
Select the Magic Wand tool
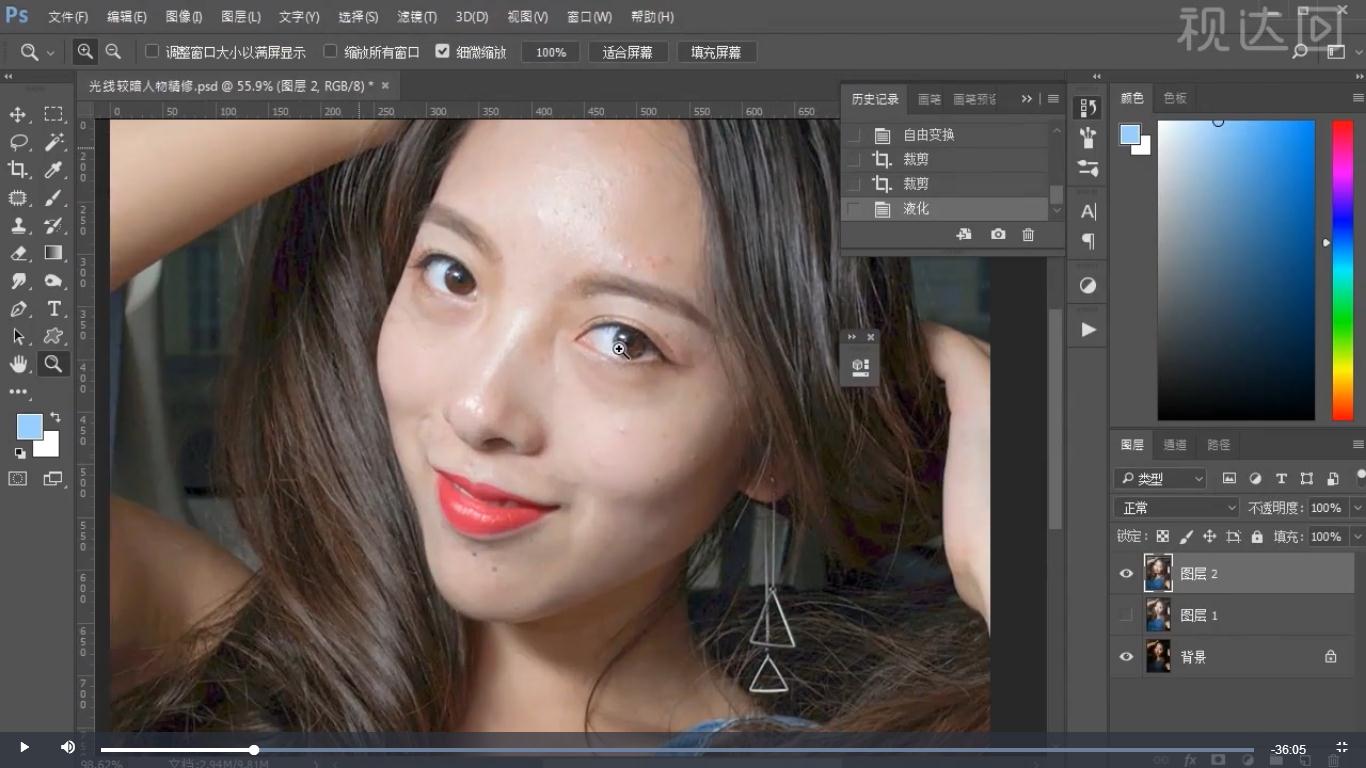[x=54, y=143]
